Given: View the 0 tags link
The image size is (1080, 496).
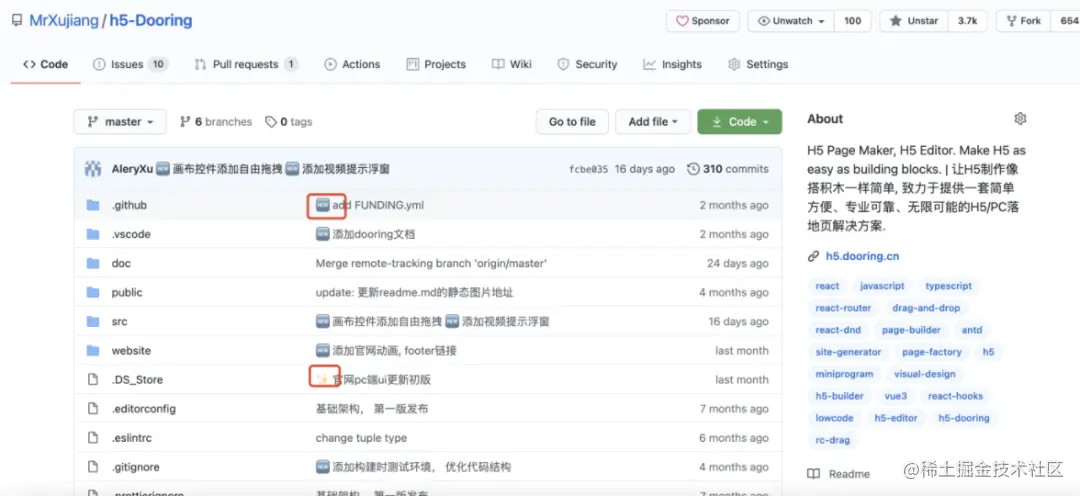Looking at the screenshot, I should (x=289, y=122).
